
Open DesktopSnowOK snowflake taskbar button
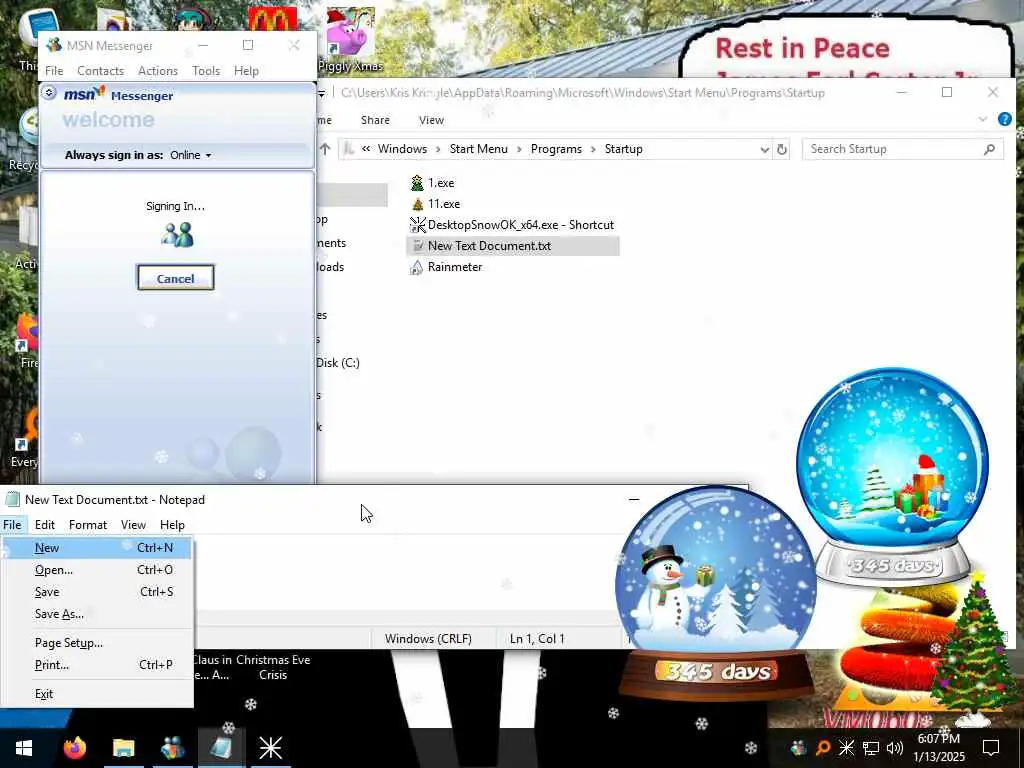coord(270,748)
